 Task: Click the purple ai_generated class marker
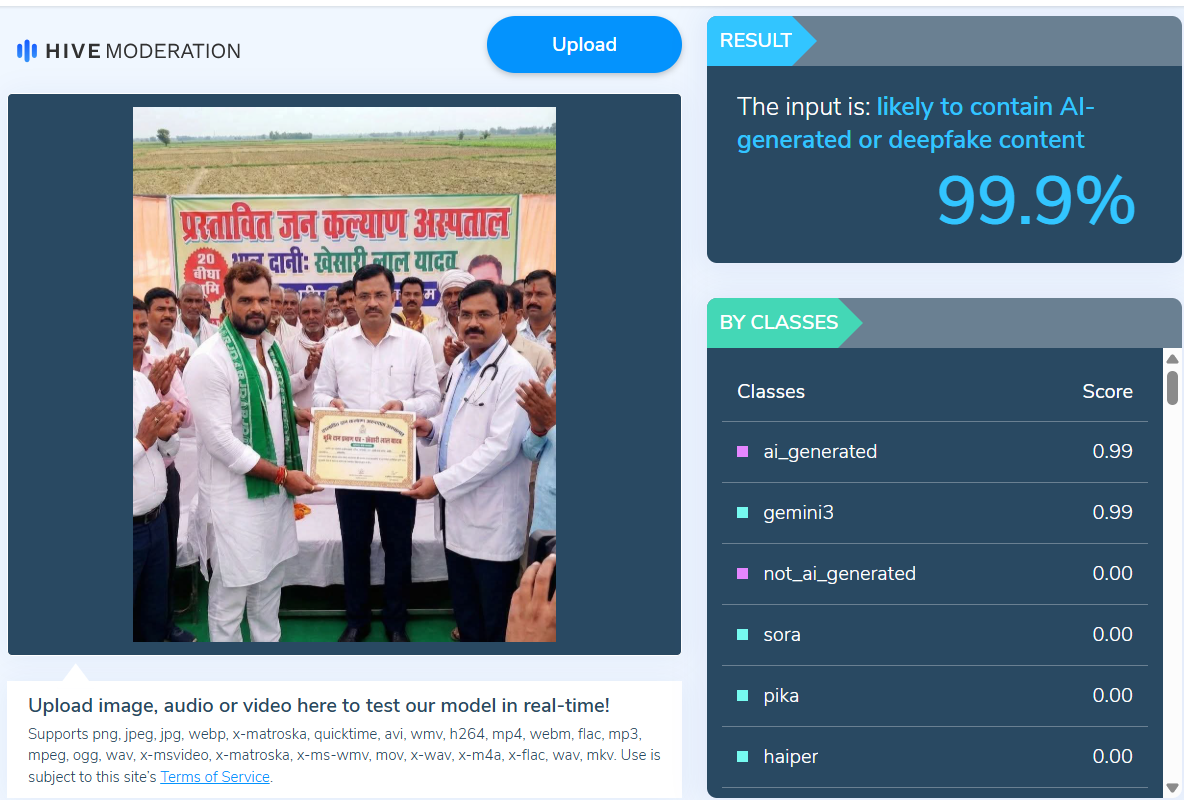click(742, 452)
